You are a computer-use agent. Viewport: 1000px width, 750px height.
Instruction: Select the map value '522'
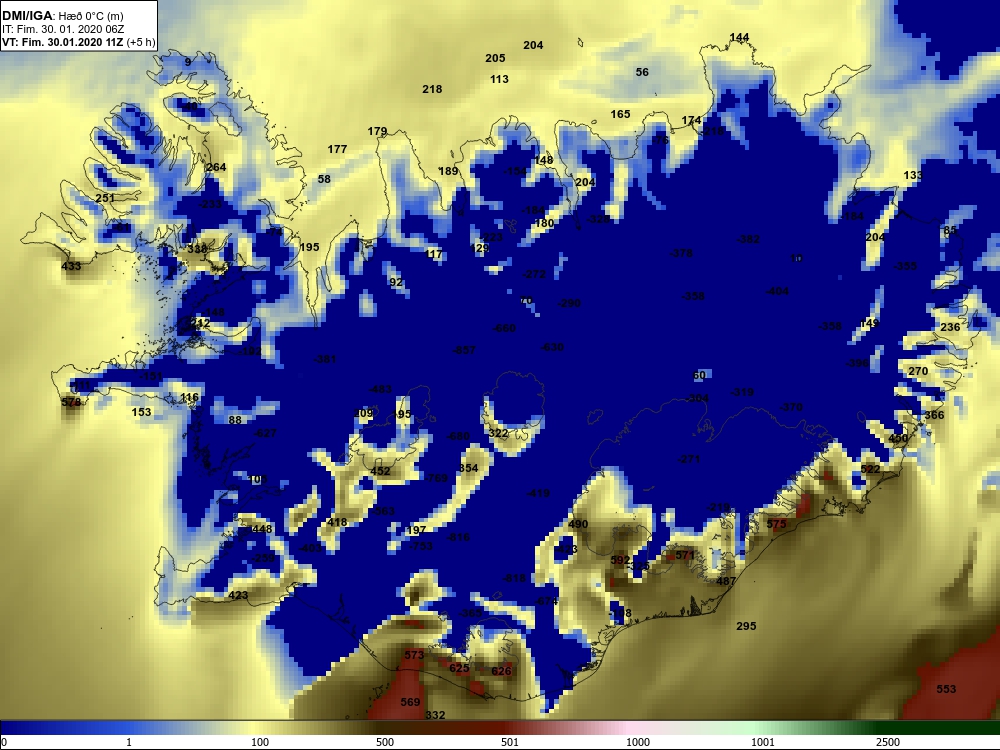(870, 469)
